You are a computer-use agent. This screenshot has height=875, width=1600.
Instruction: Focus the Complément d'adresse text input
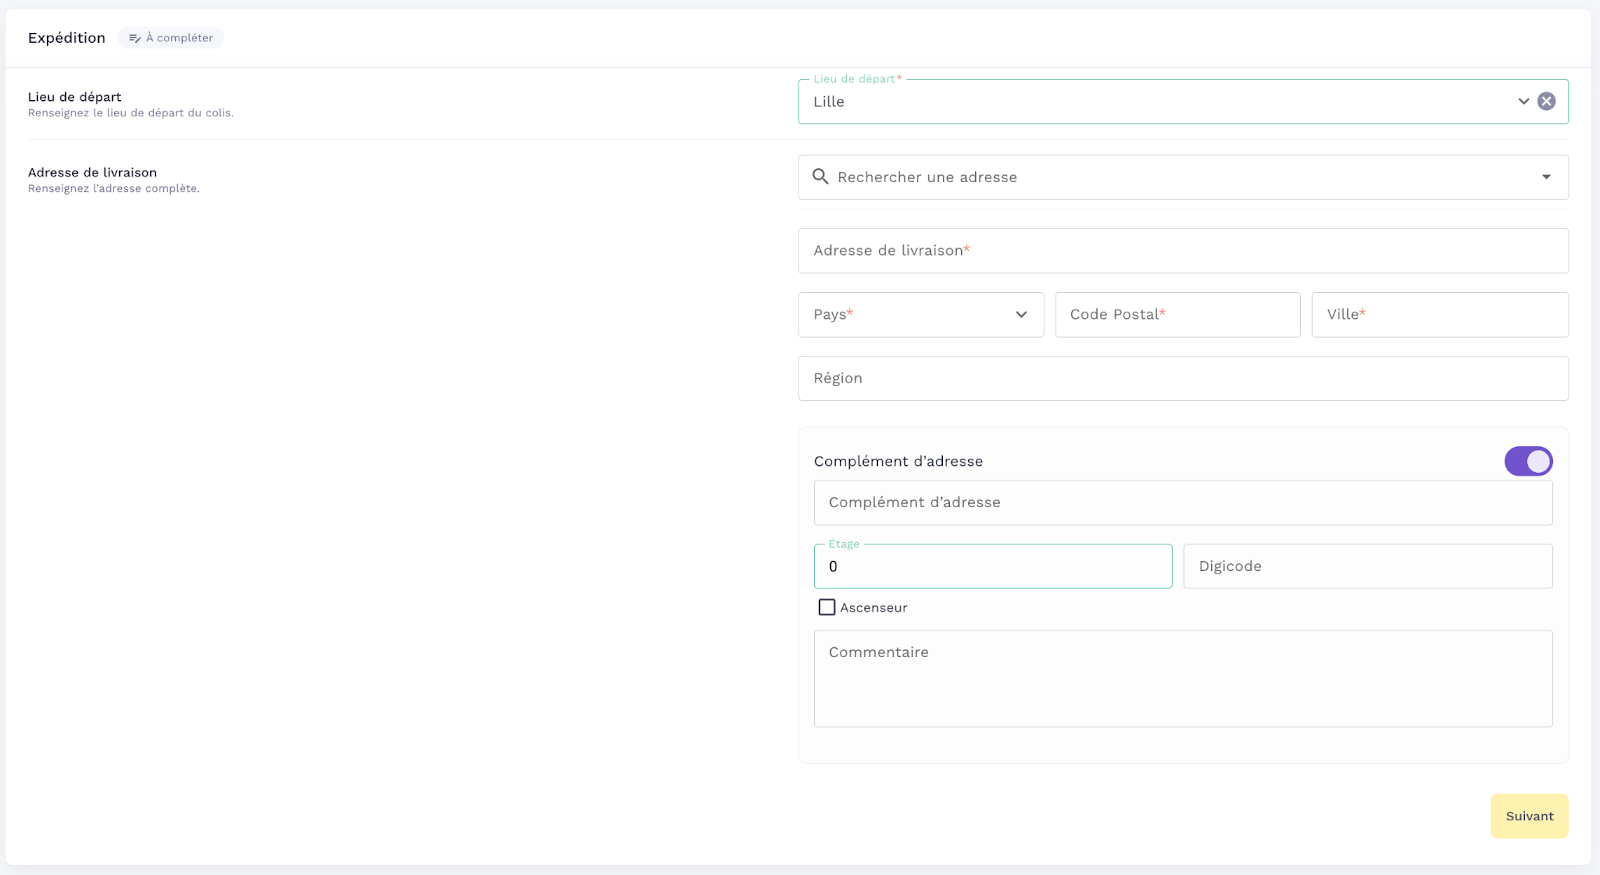[x=1182, y=503]
